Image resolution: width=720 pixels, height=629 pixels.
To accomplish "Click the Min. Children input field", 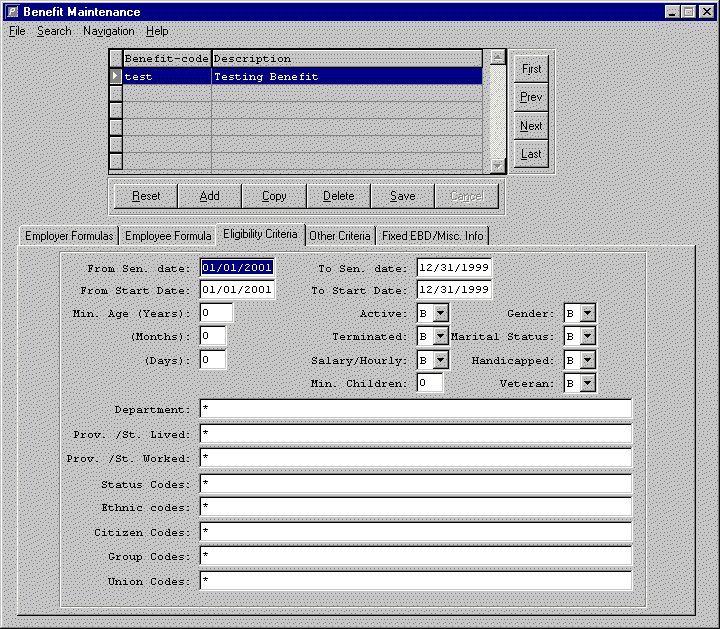I will click(x=430, y=383).
